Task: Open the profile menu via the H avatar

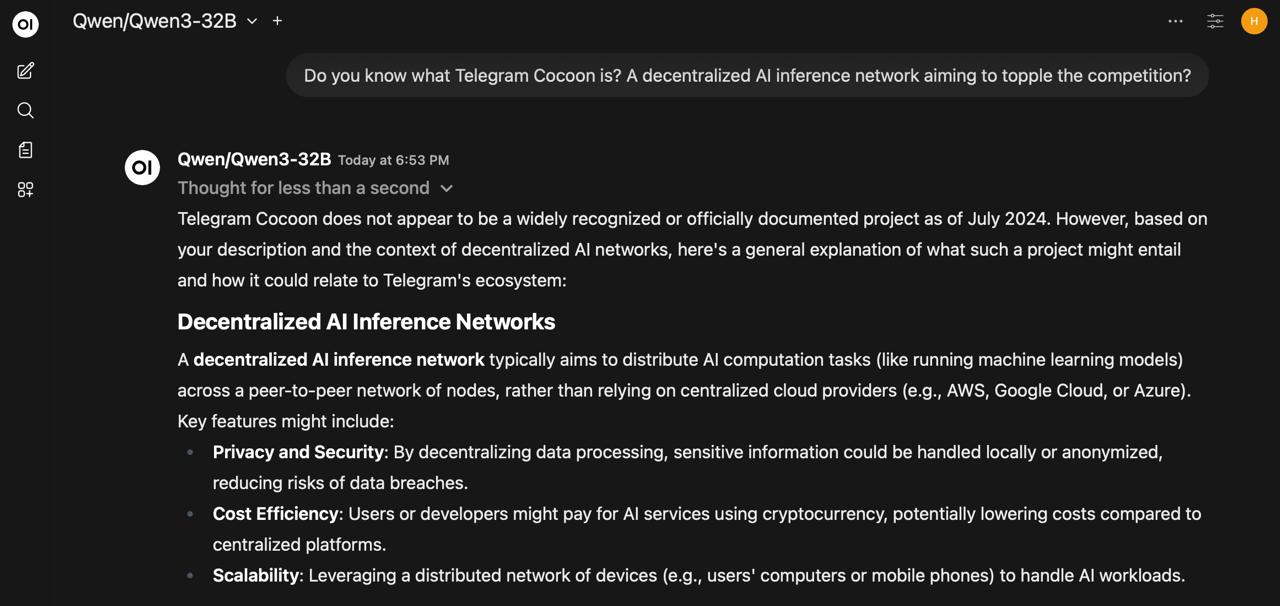Action: coord(1253,20)
